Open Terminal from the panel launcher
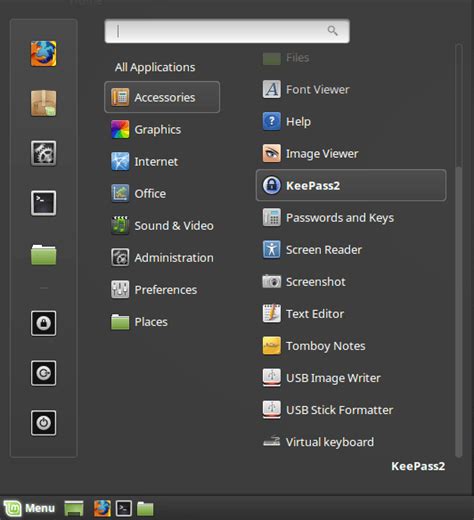This screenshot has width=474, height=520. point(124,509)
